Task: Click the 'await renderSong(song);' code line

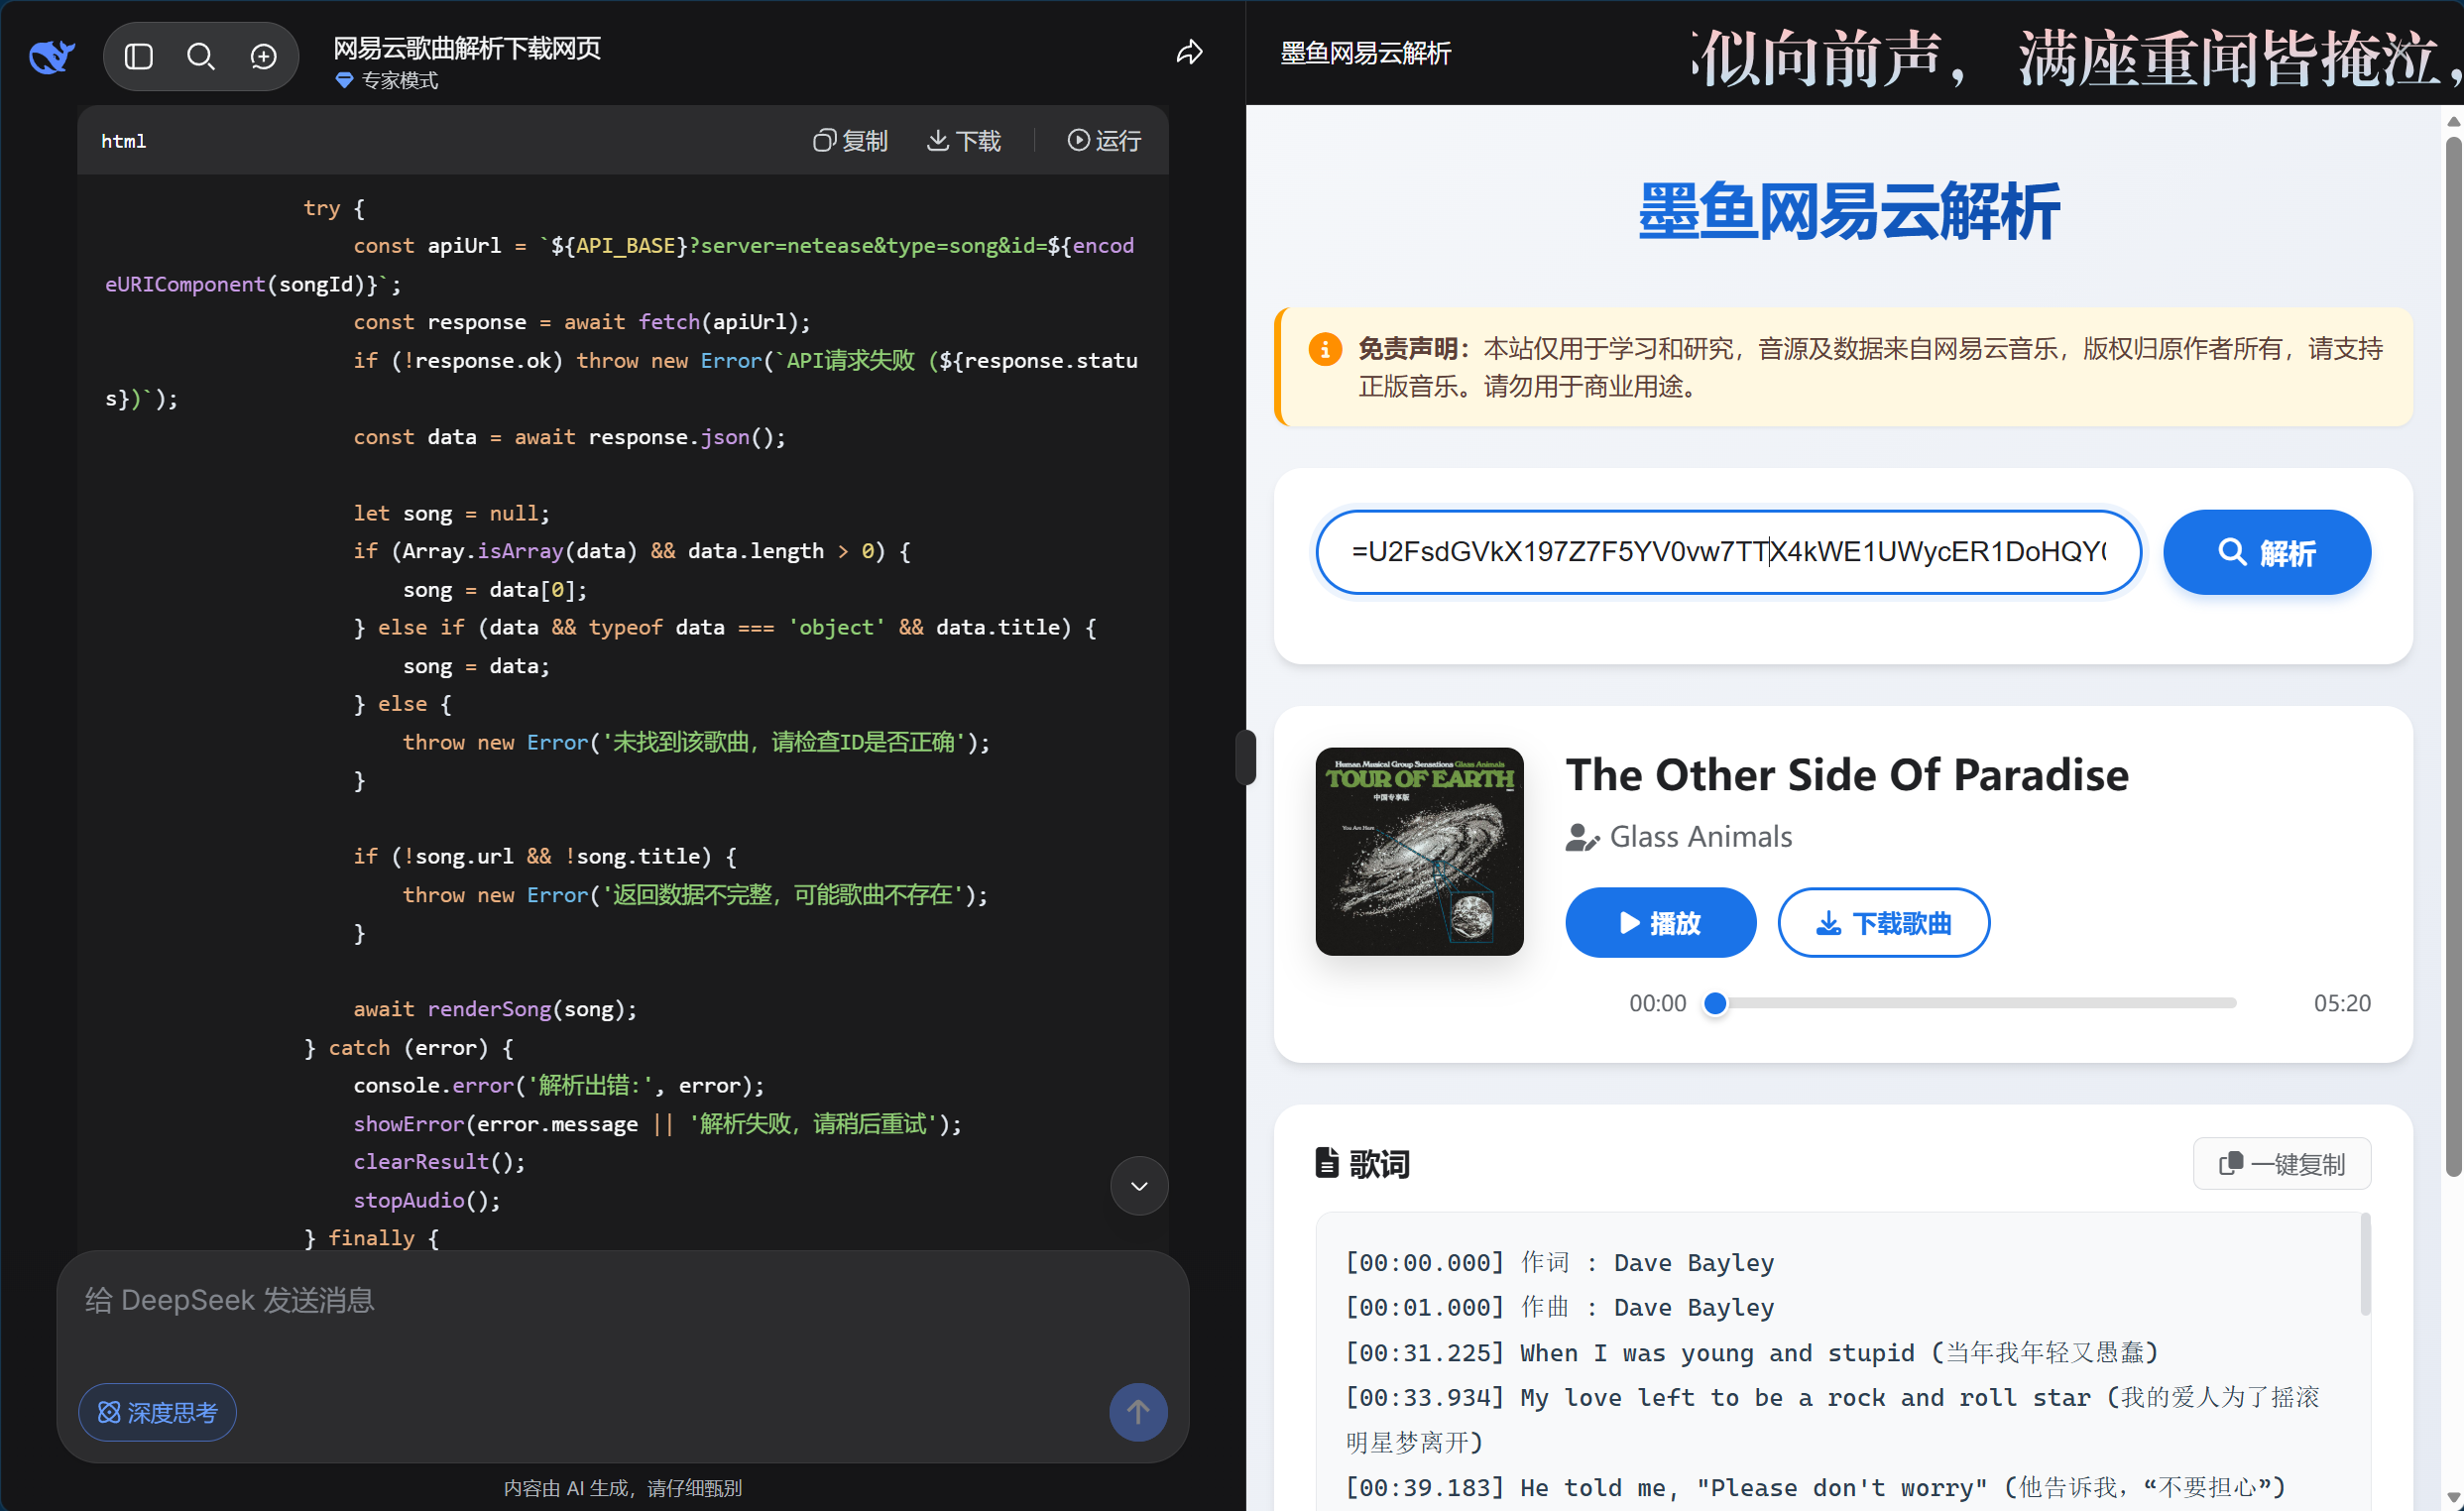Action: pyautogui.click(x=495, y=1009)
